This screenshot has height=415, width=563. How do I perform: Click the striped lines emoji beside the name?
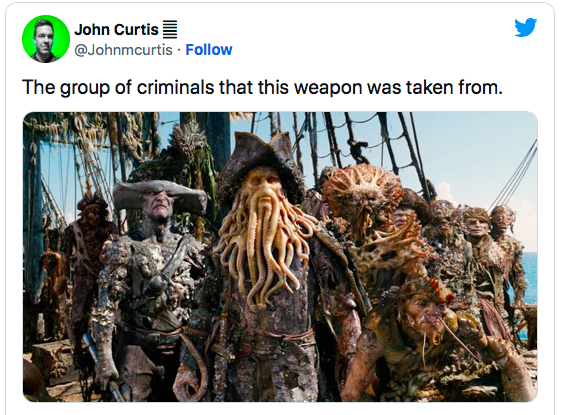[x=170, y=30]
